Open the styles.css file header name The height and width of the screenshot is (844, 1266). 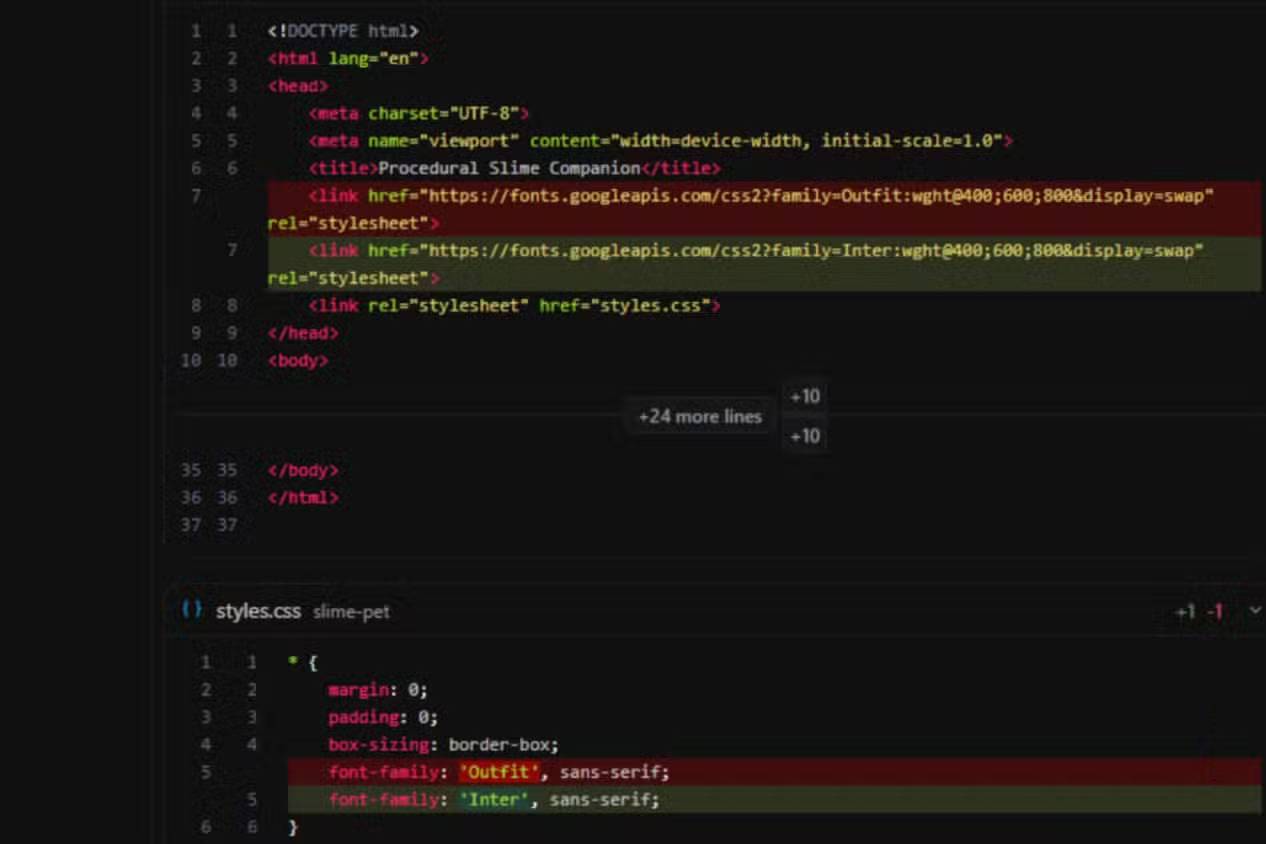[258, 611]
